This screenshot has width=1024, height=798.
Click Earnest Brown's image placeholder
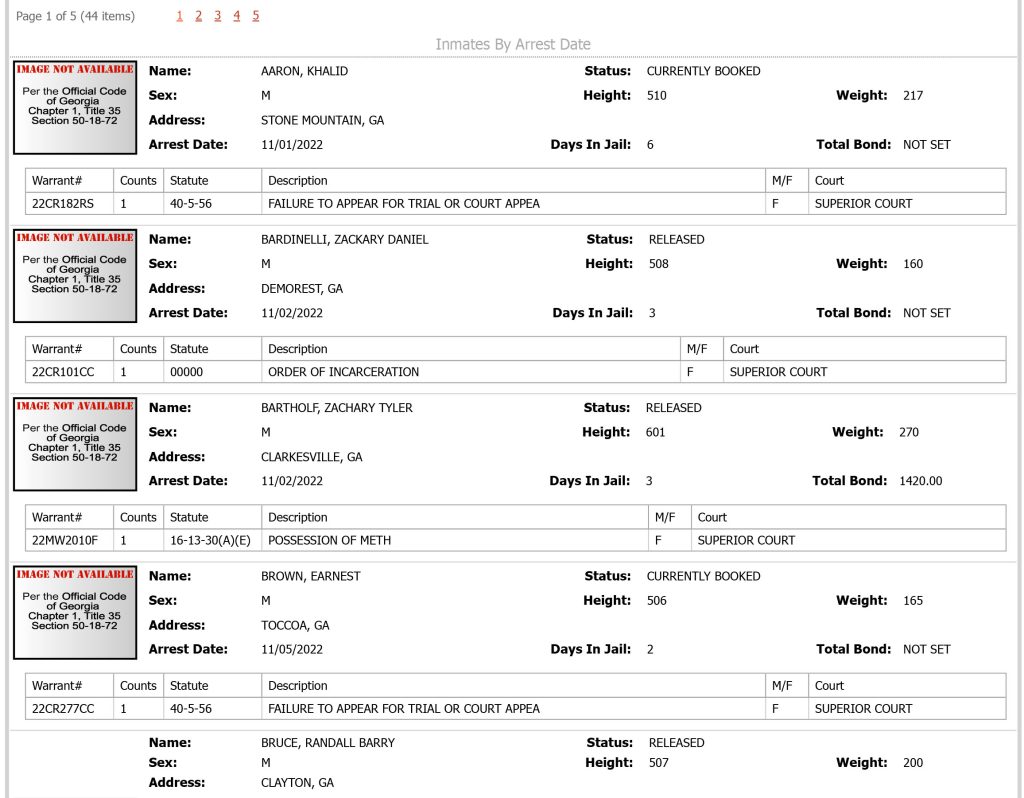tap(75, 613)
